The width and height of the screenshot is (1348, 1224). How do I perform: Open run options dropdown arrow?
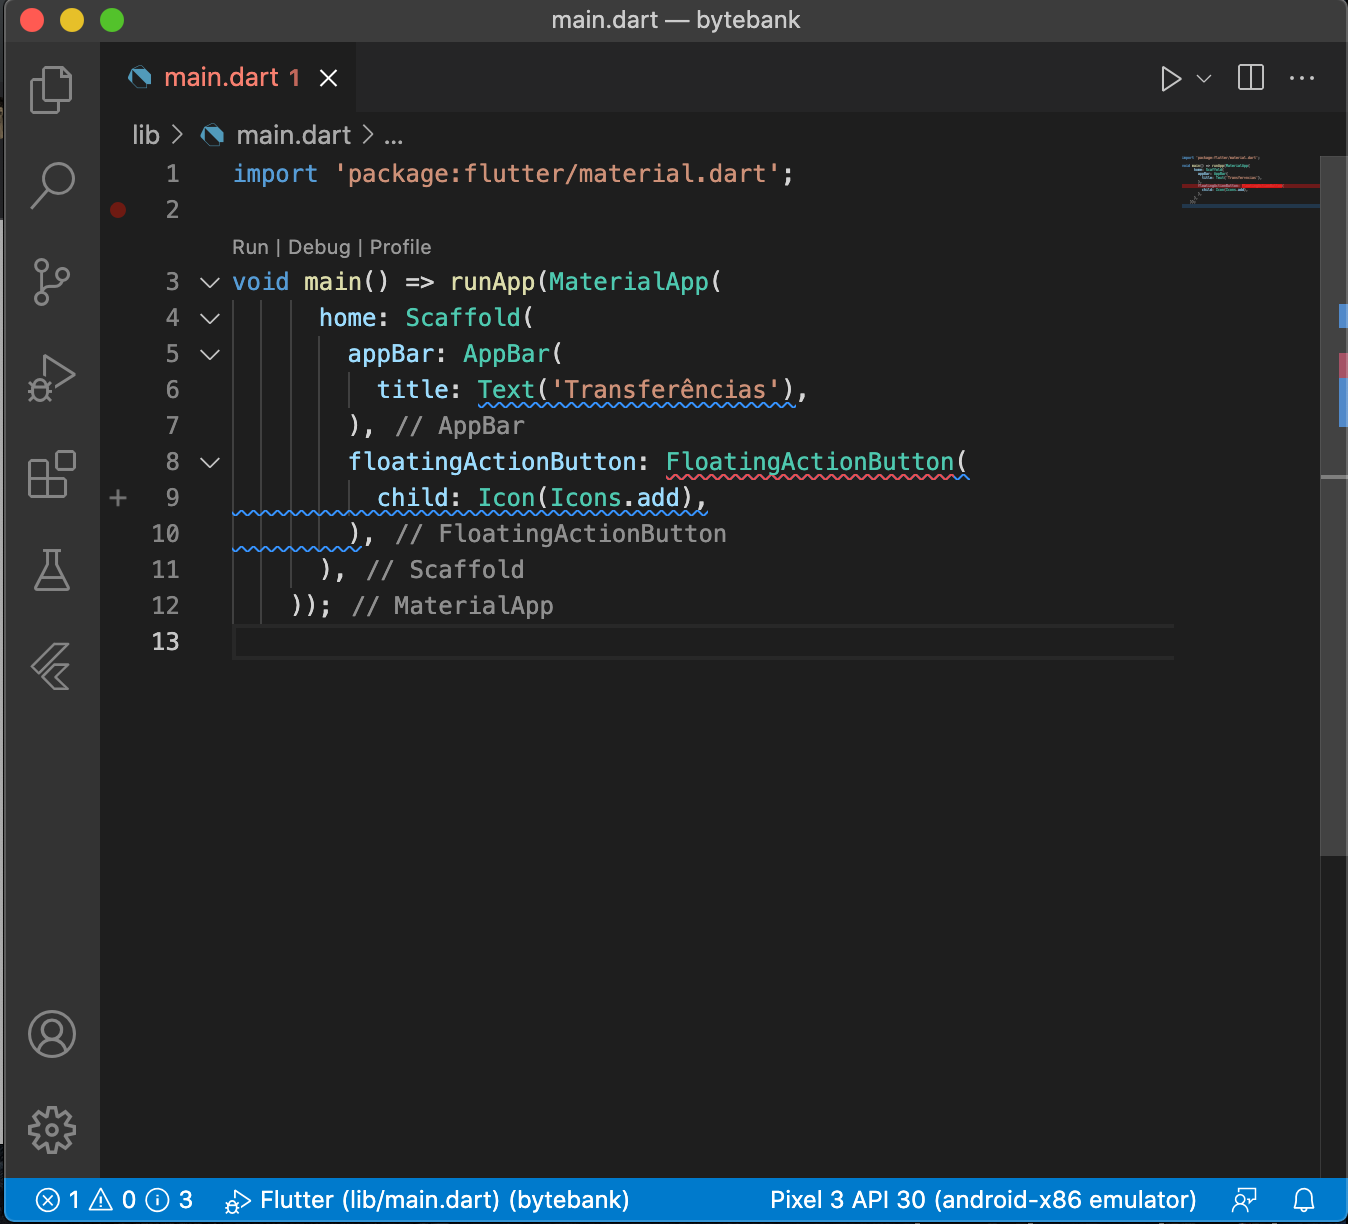coord(1204,79)
